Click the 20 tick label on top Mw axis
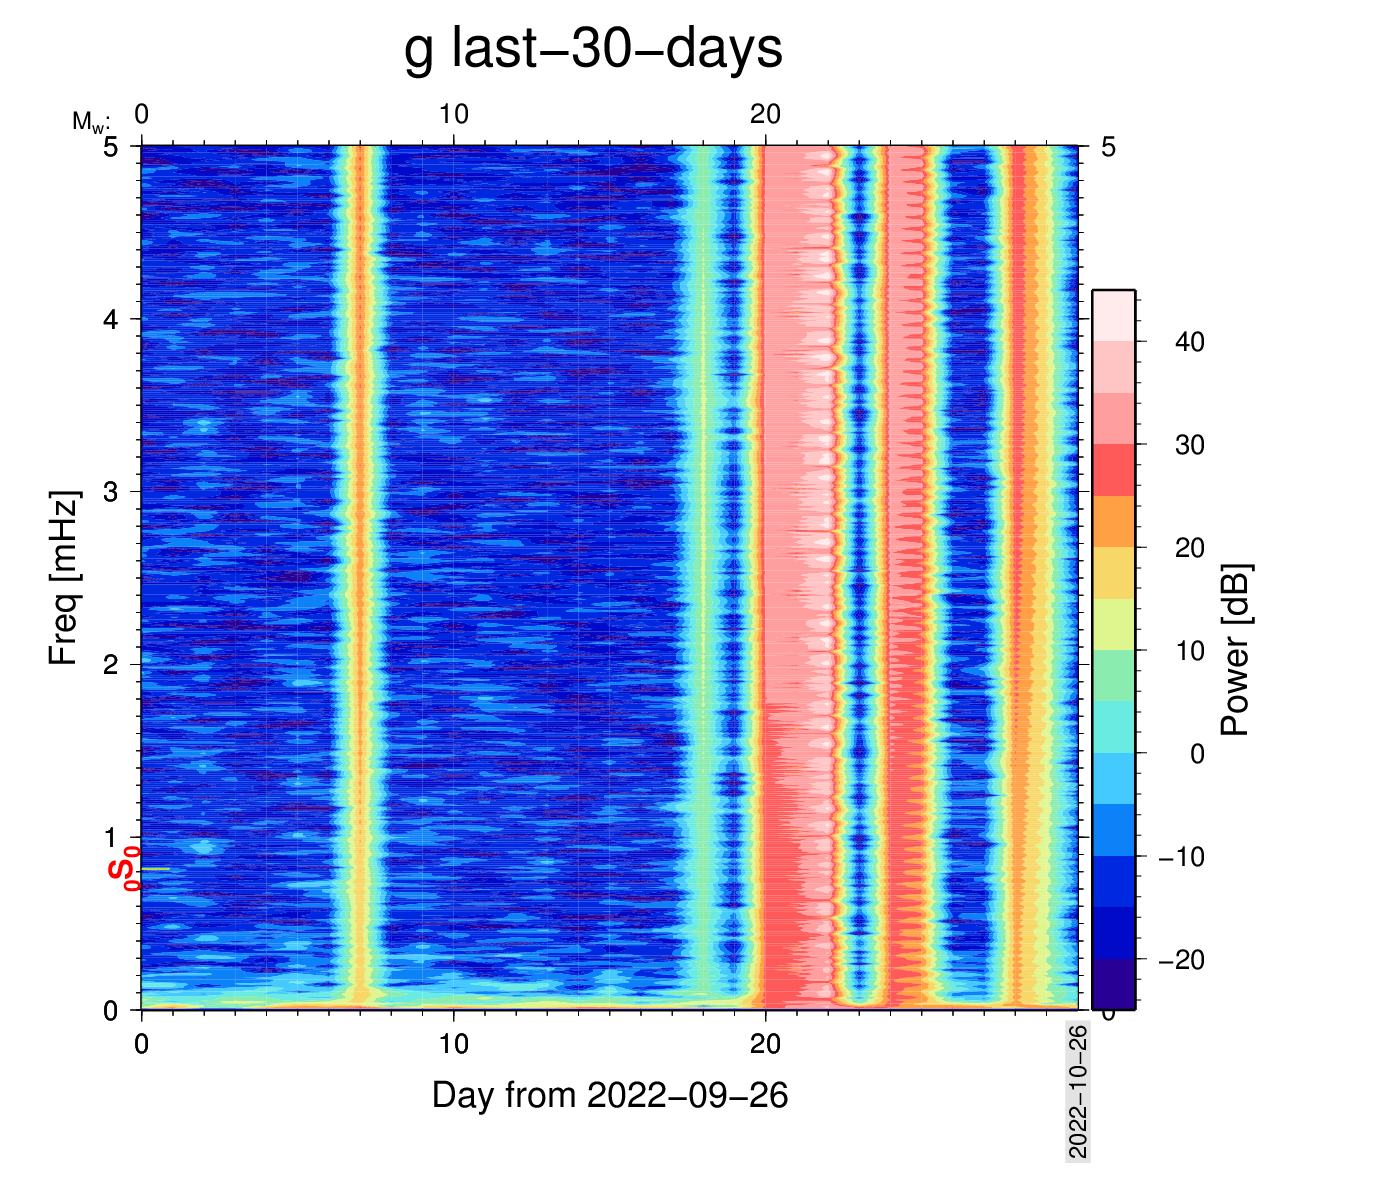This screenshot has height=1190, width=1400. 765,115
